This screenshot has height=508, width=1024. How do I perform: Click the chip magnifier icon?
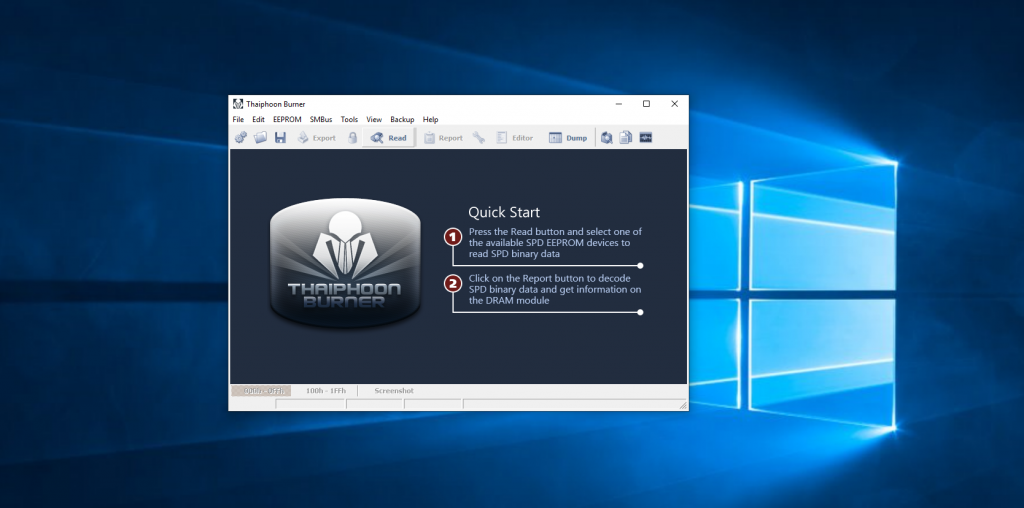(607, 138)
